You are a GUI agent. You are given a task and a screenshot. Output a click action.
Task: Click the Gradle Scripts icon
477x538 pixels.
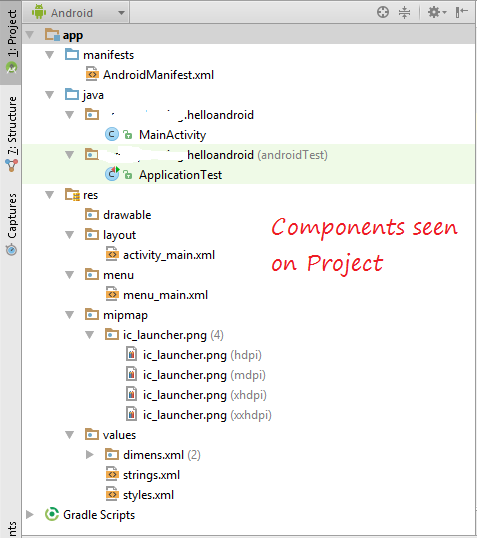tap(52, 514)
